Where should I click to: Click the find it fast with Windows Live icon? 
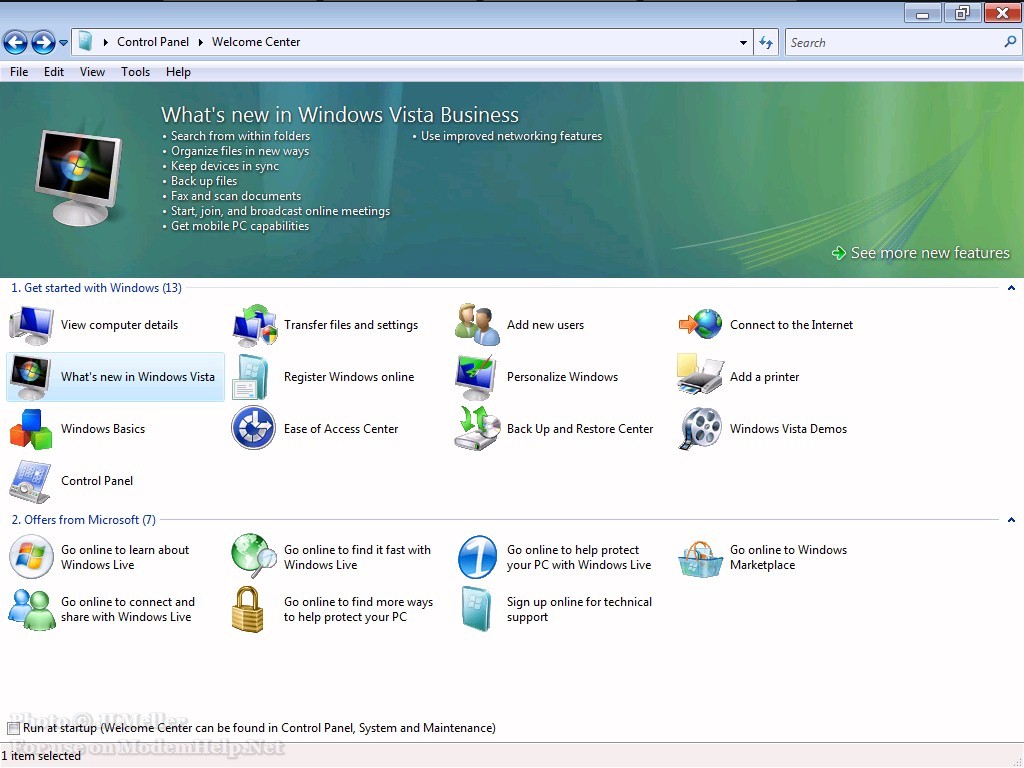[254, 556]
